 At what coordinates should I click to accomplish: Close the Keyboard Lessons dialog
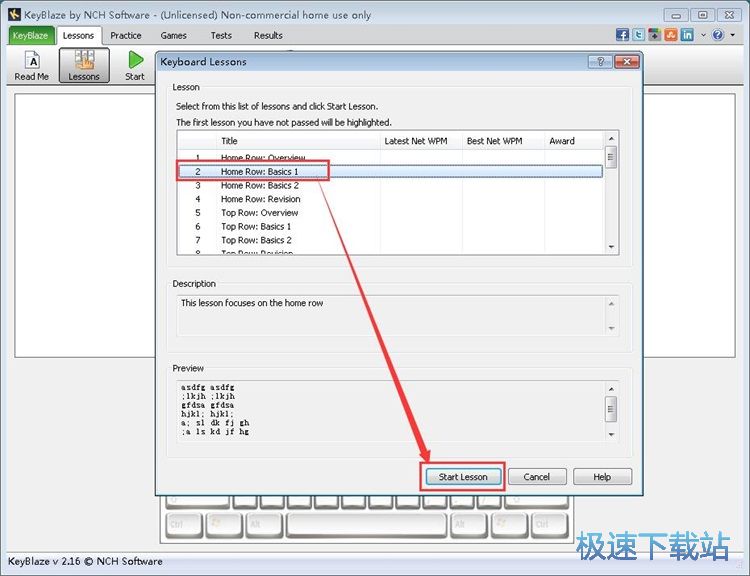pos(627,62)
